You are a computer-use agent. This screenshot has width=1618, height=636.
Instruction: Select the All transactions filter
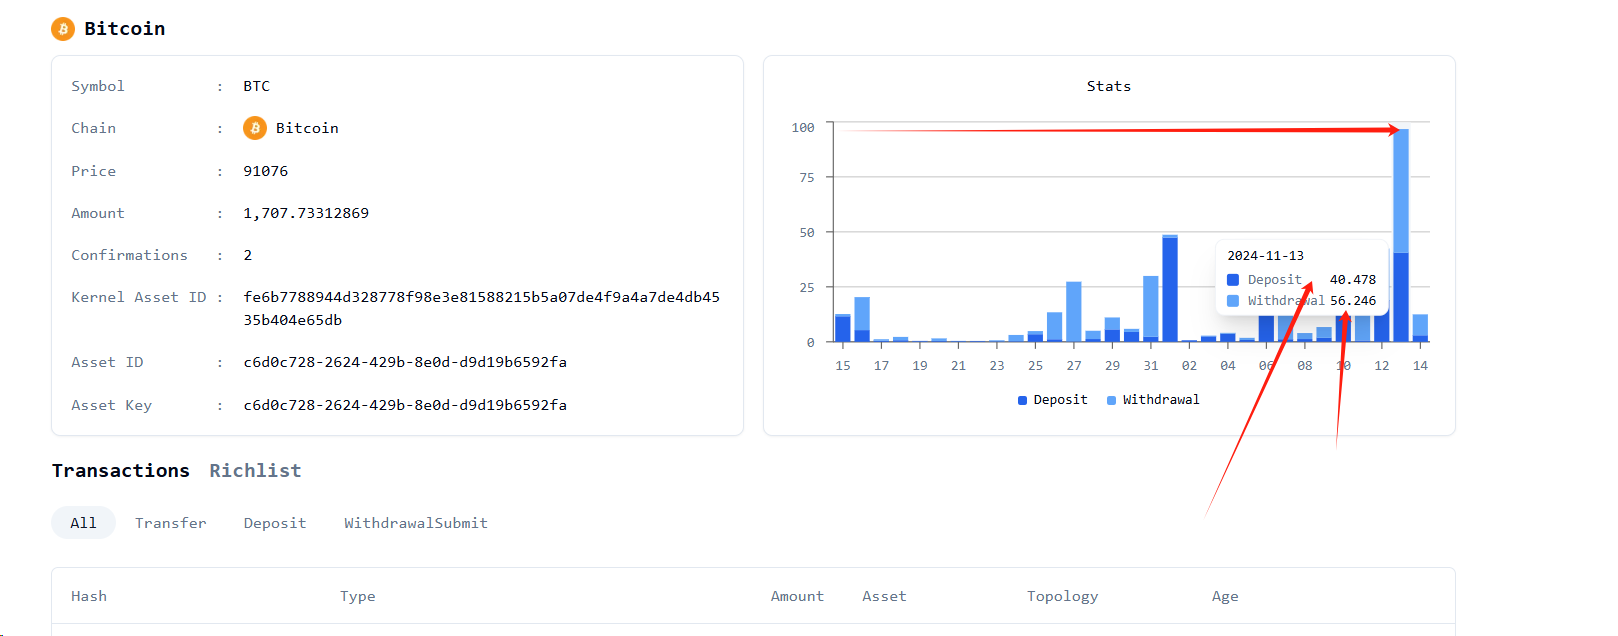coord(83,523)
